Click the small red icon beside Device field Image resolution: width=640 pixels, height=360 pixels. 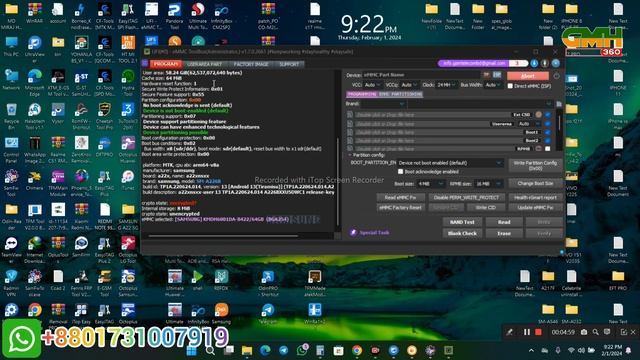pos(486,75)
